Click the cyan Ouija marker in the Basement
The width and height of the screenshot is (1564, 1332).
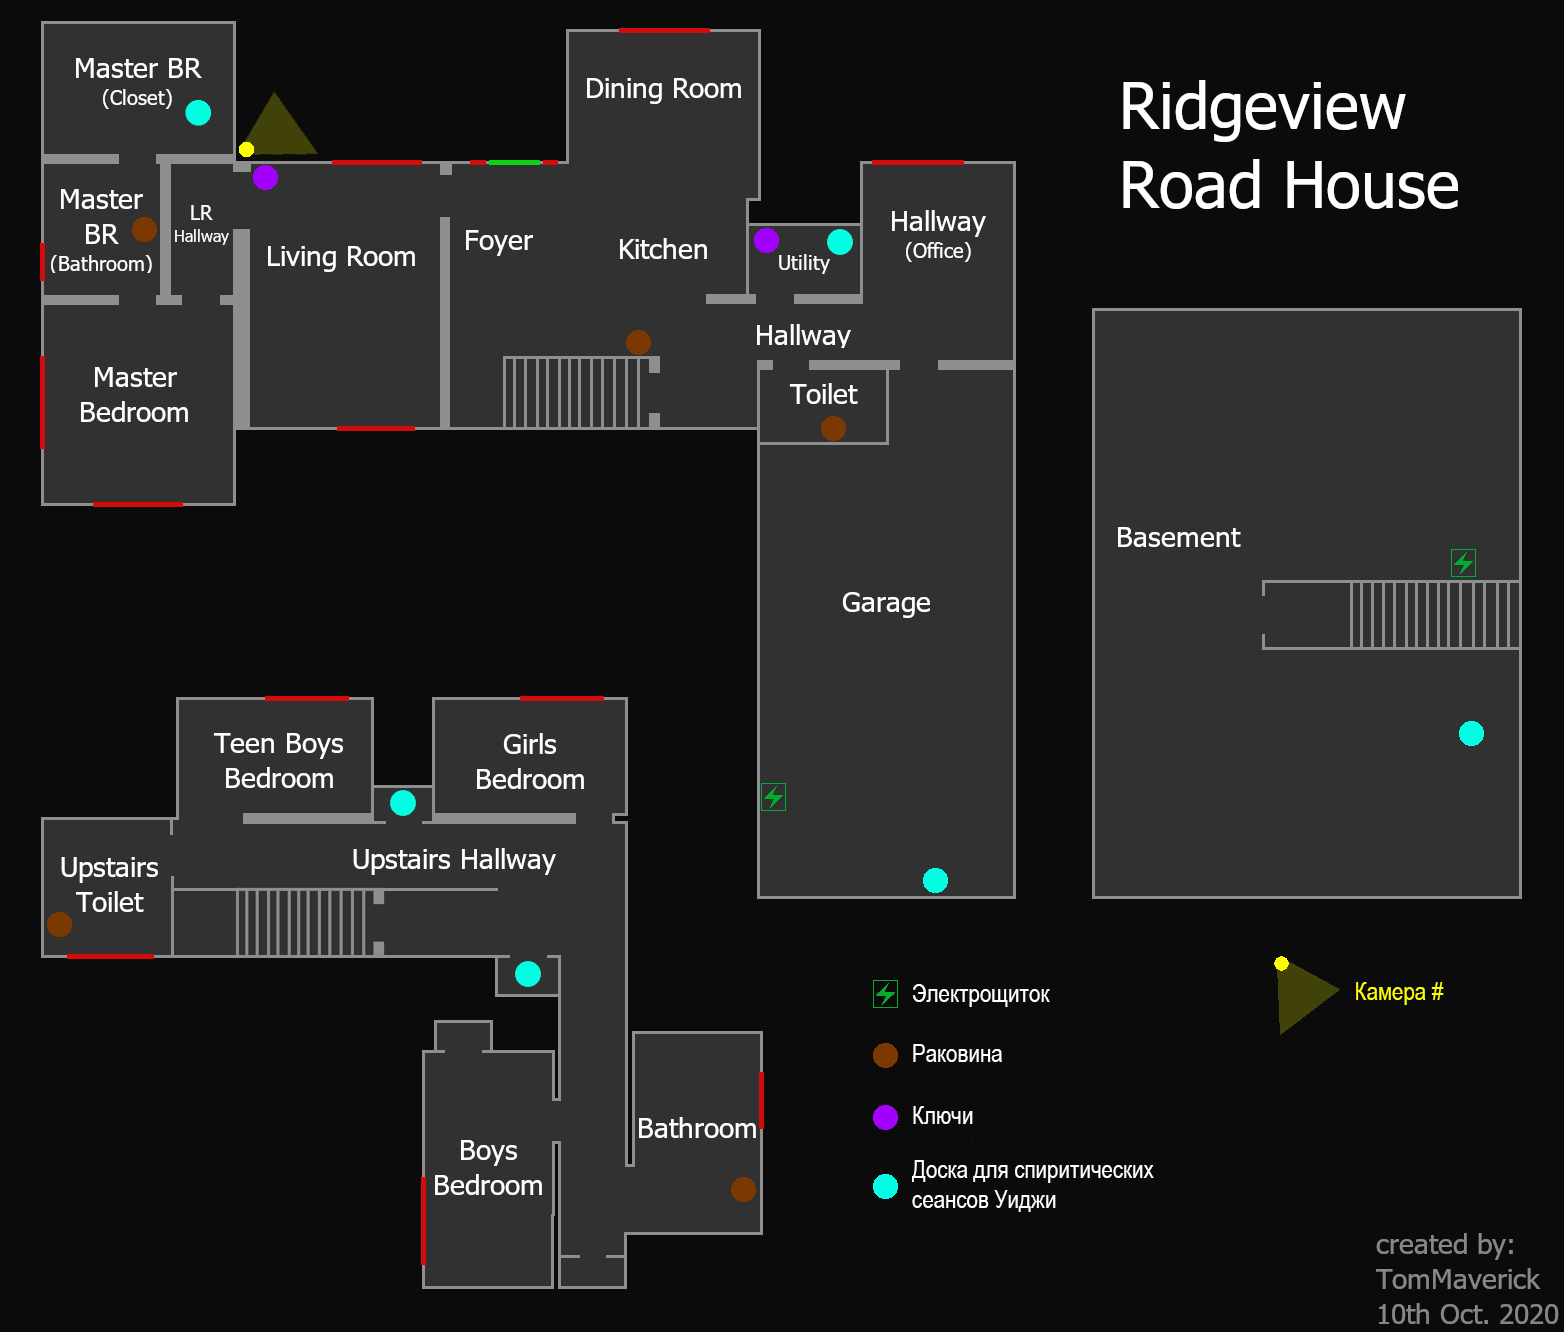coord(1471,733)
